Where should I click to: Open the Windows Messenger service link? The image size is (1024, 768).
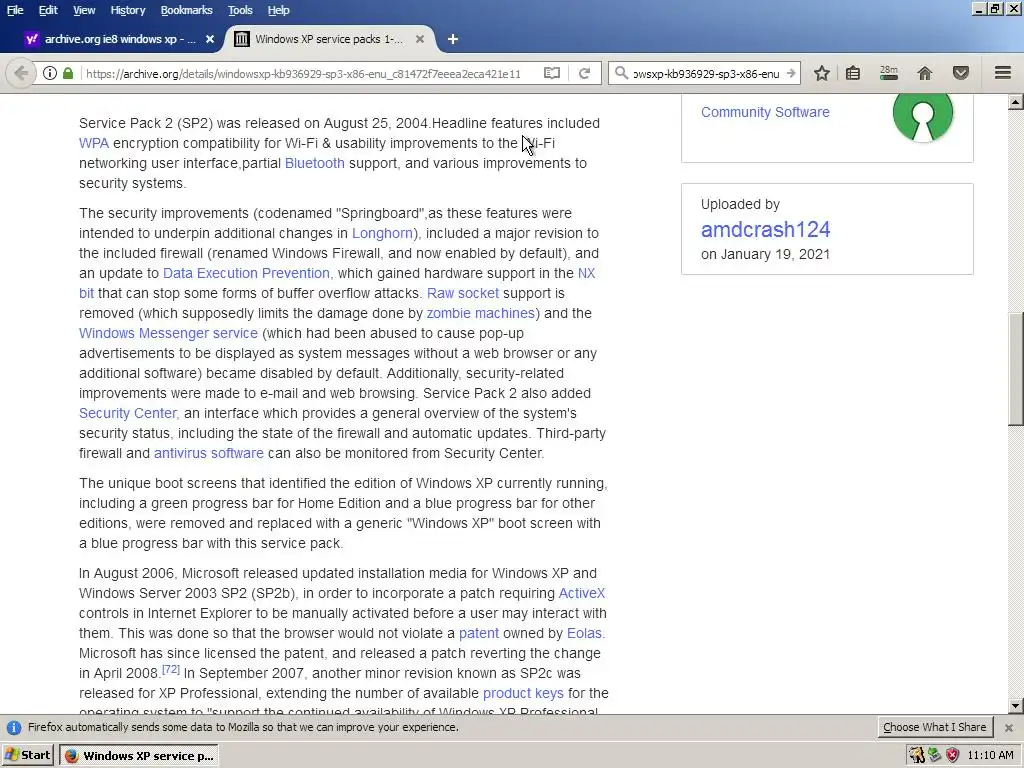point(168,333)
